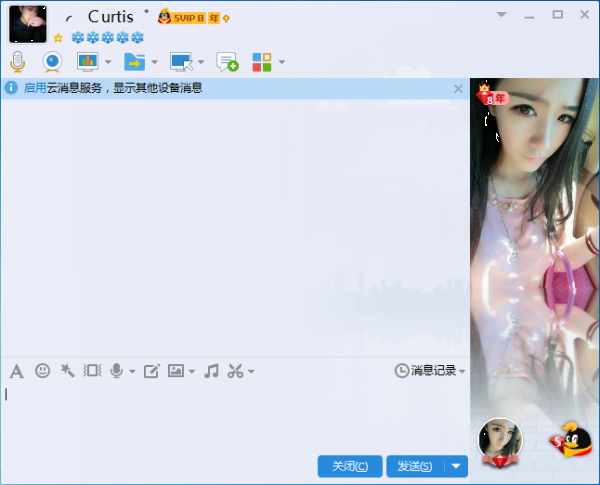Expand the screenshot scissors dropdown arrow
Image resolution: width=600 pixels, height=485 pixels.
251,371
